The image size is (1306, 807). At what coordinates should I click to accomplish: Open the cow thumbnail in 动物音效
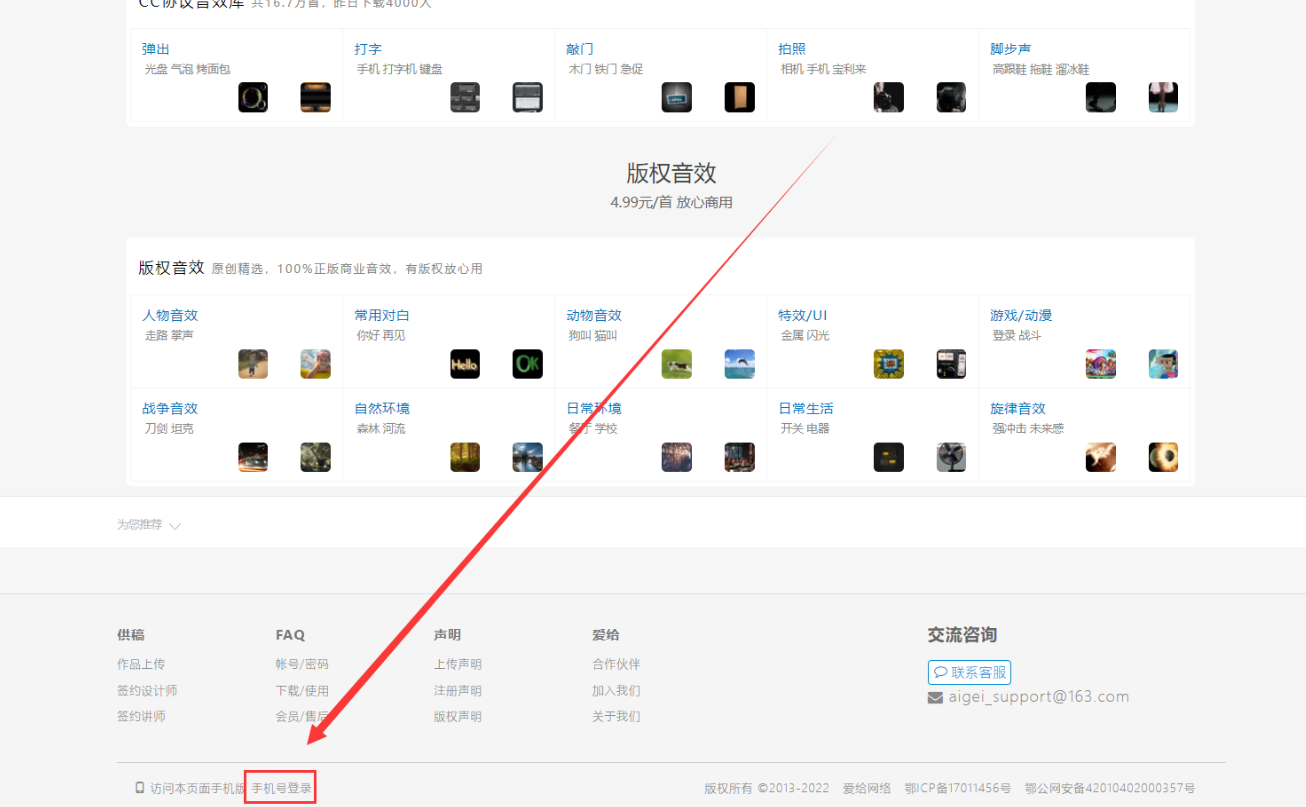pos(677,364)
